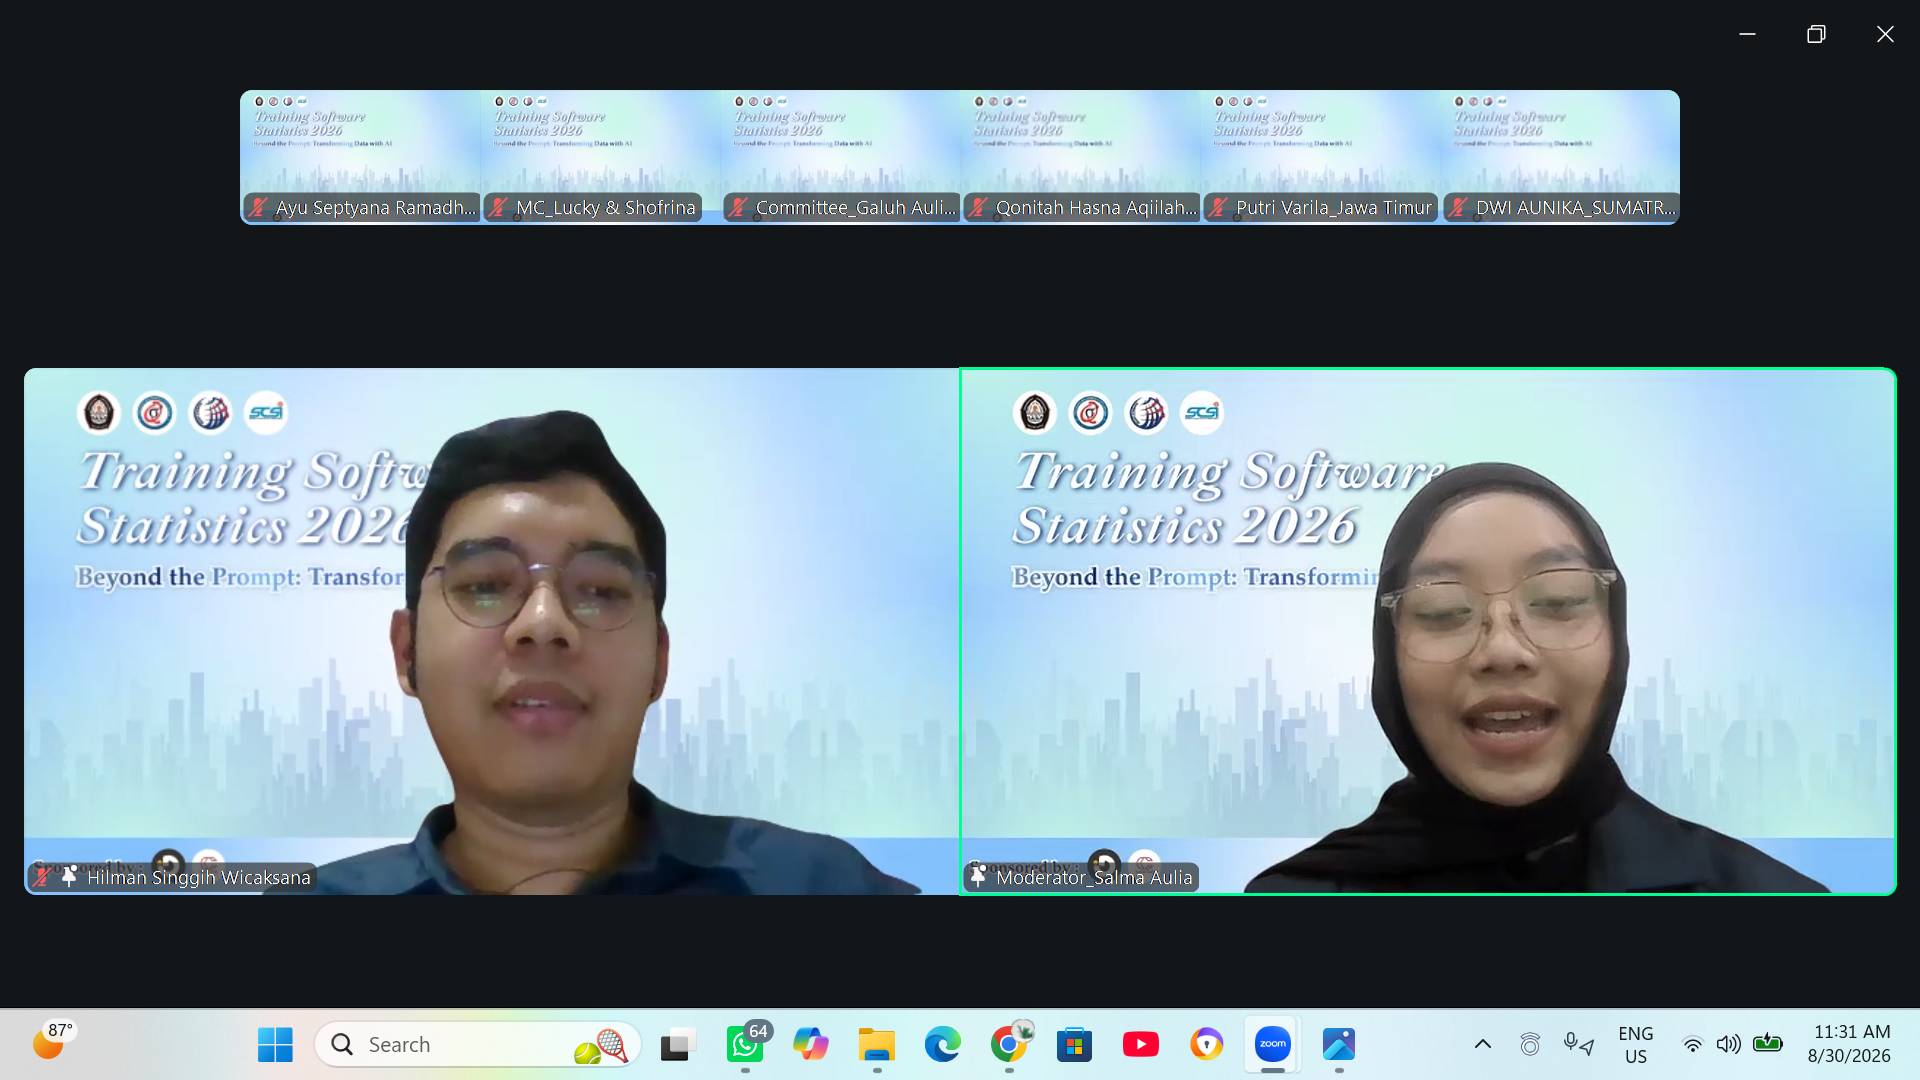Viewport: 1920px width, 1080px height.
Task: Click the volume speaker tray icon
Action: (x=1728, y=1044)
